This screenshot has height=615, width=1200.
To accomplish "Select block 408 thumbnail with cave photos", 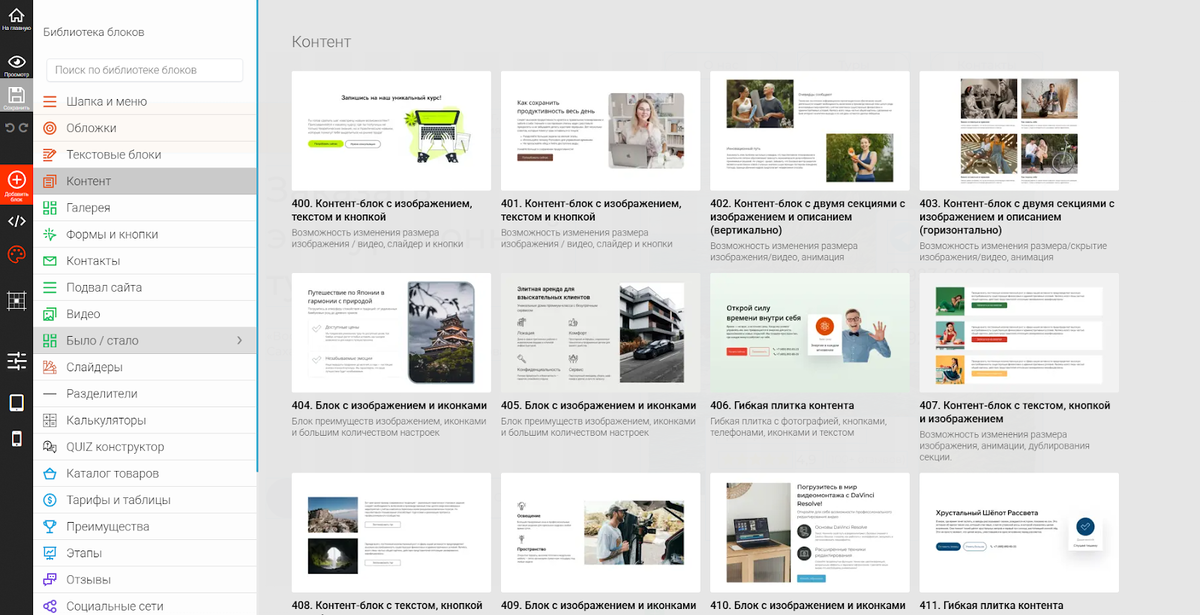I will [x=391, y=533].
